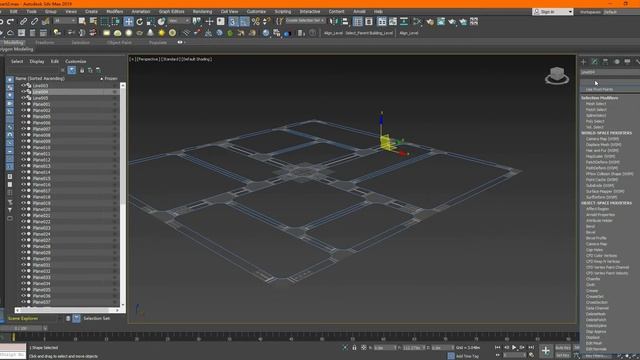
Task: Click Display Cameras filter in Scene Explorer
Action: tap(10, 103)
